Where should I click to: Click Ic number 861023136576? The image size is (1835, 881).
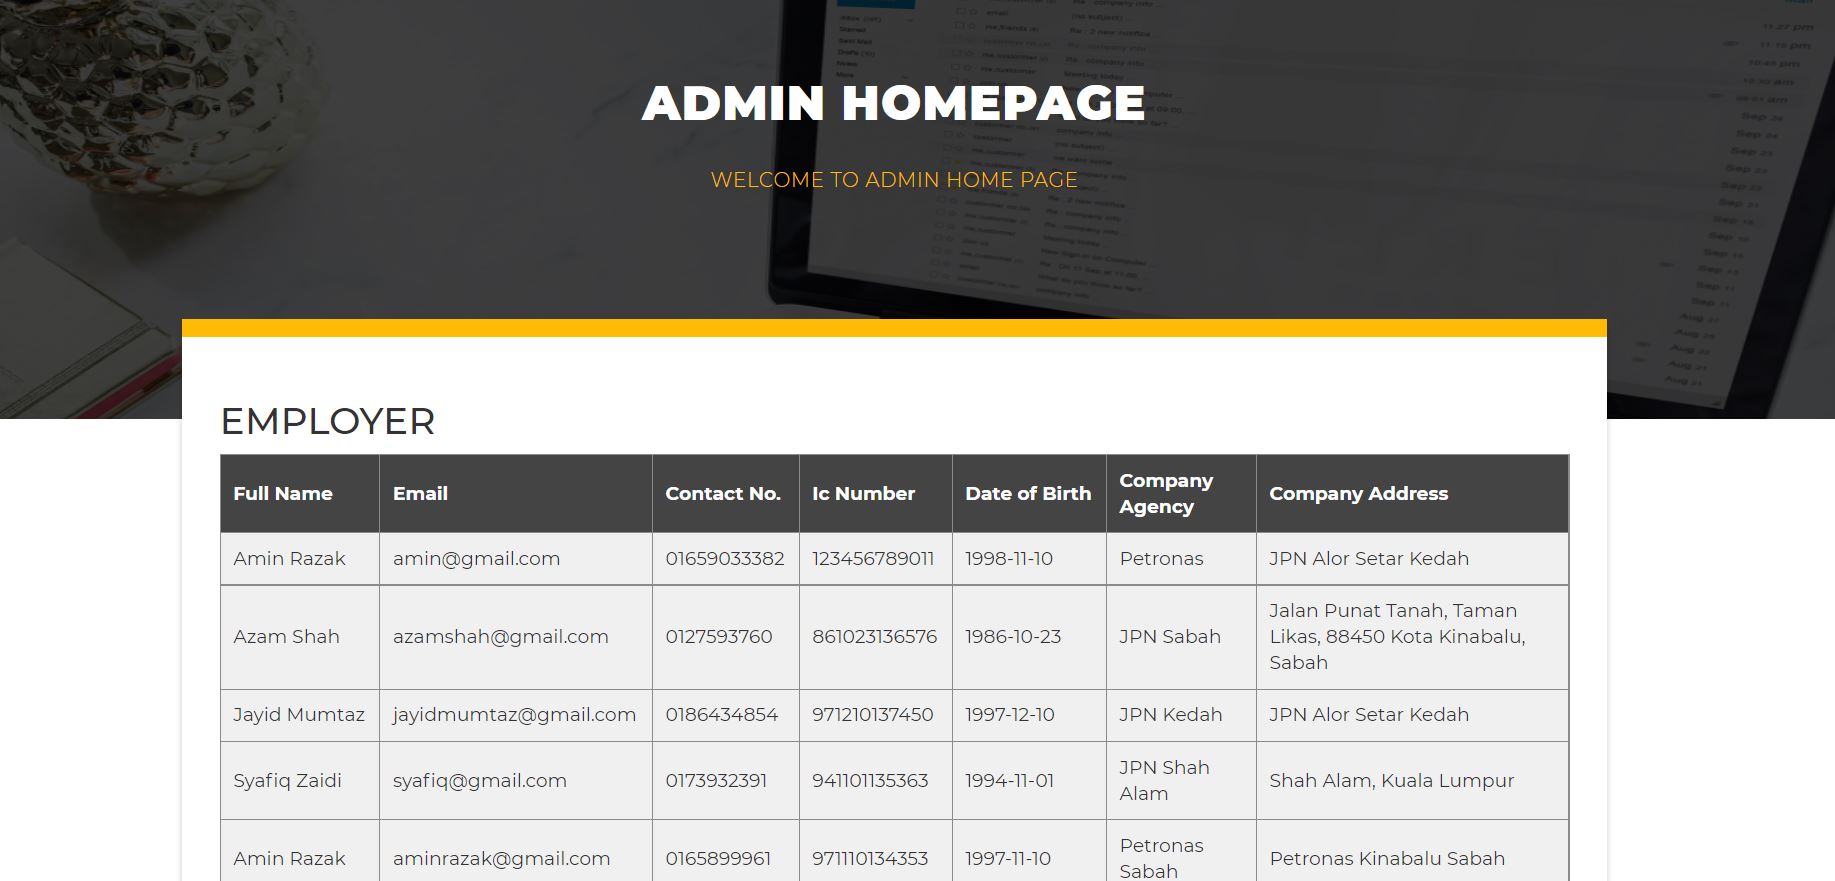point(874,637)
